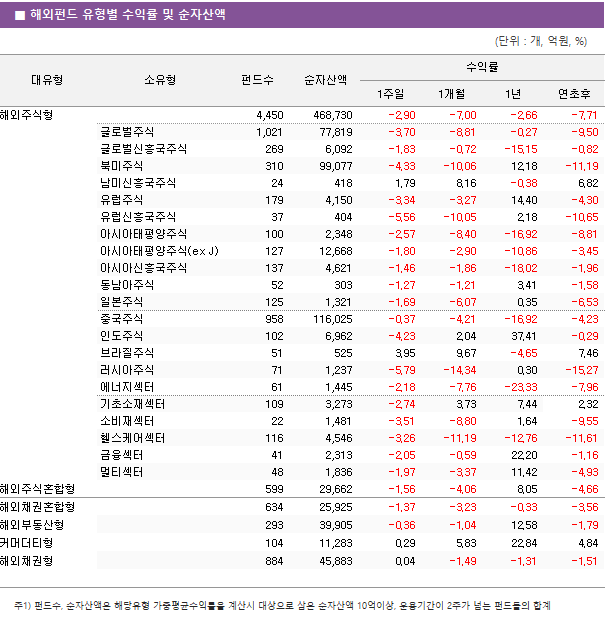This screenshot has width=609, height=620.
Task: Click the '해외주식형' category label
Action: pos(26,115)
